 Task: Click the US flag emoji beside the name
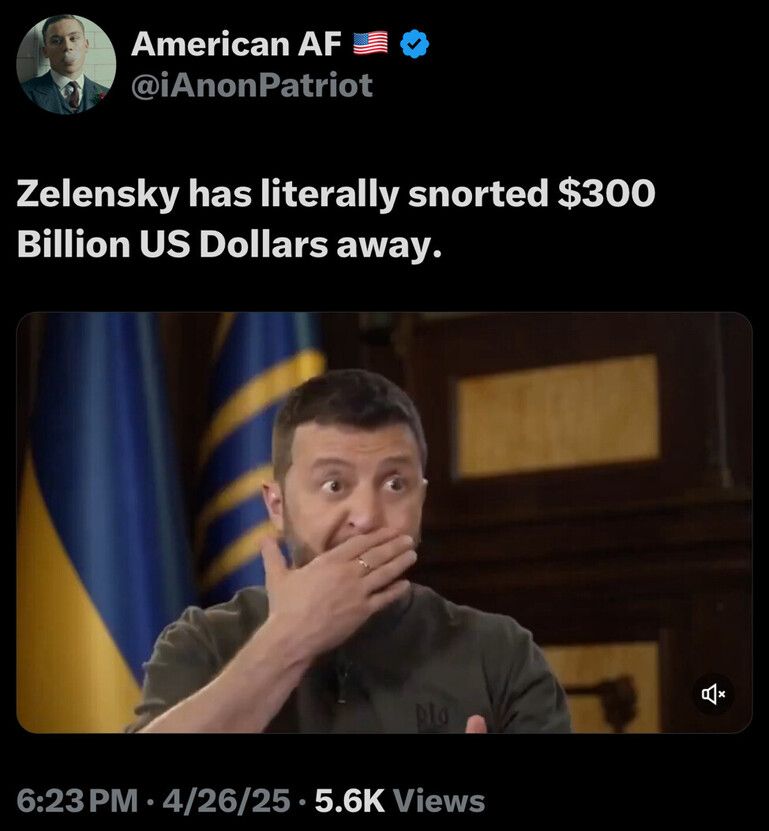click(x=370, y=43)
